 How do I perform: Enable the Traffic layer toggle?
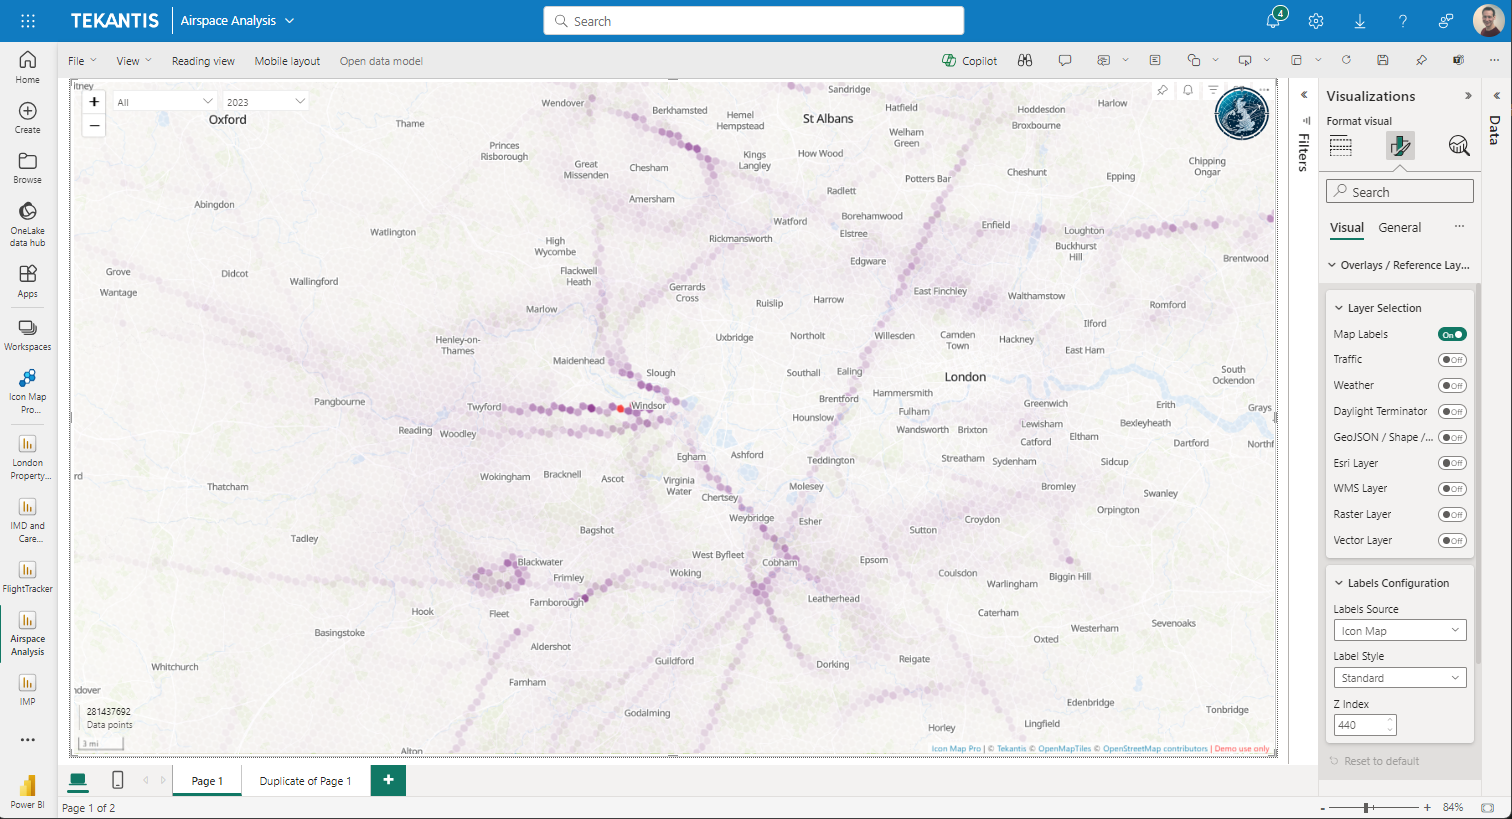pos(1451,360)
